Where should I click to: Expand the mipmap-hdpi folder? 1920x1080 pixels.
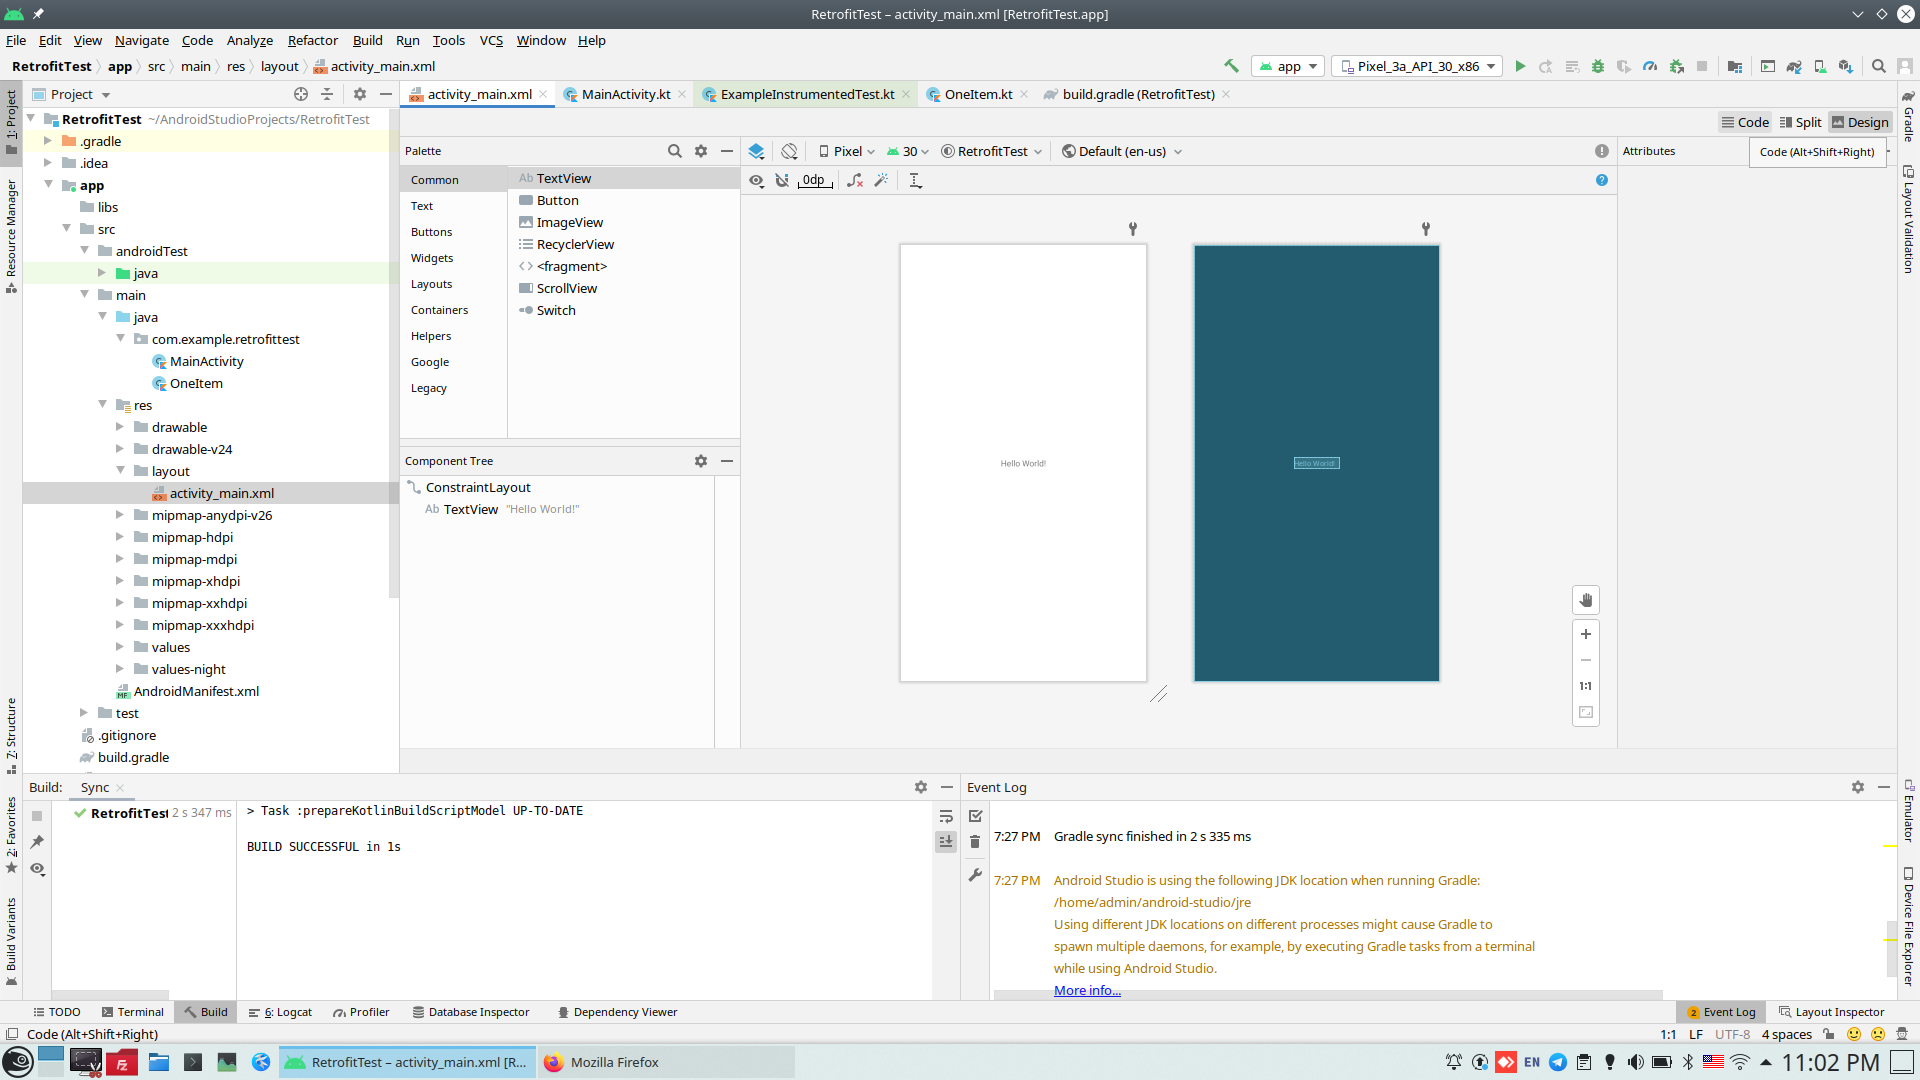[x=120, y=538]
